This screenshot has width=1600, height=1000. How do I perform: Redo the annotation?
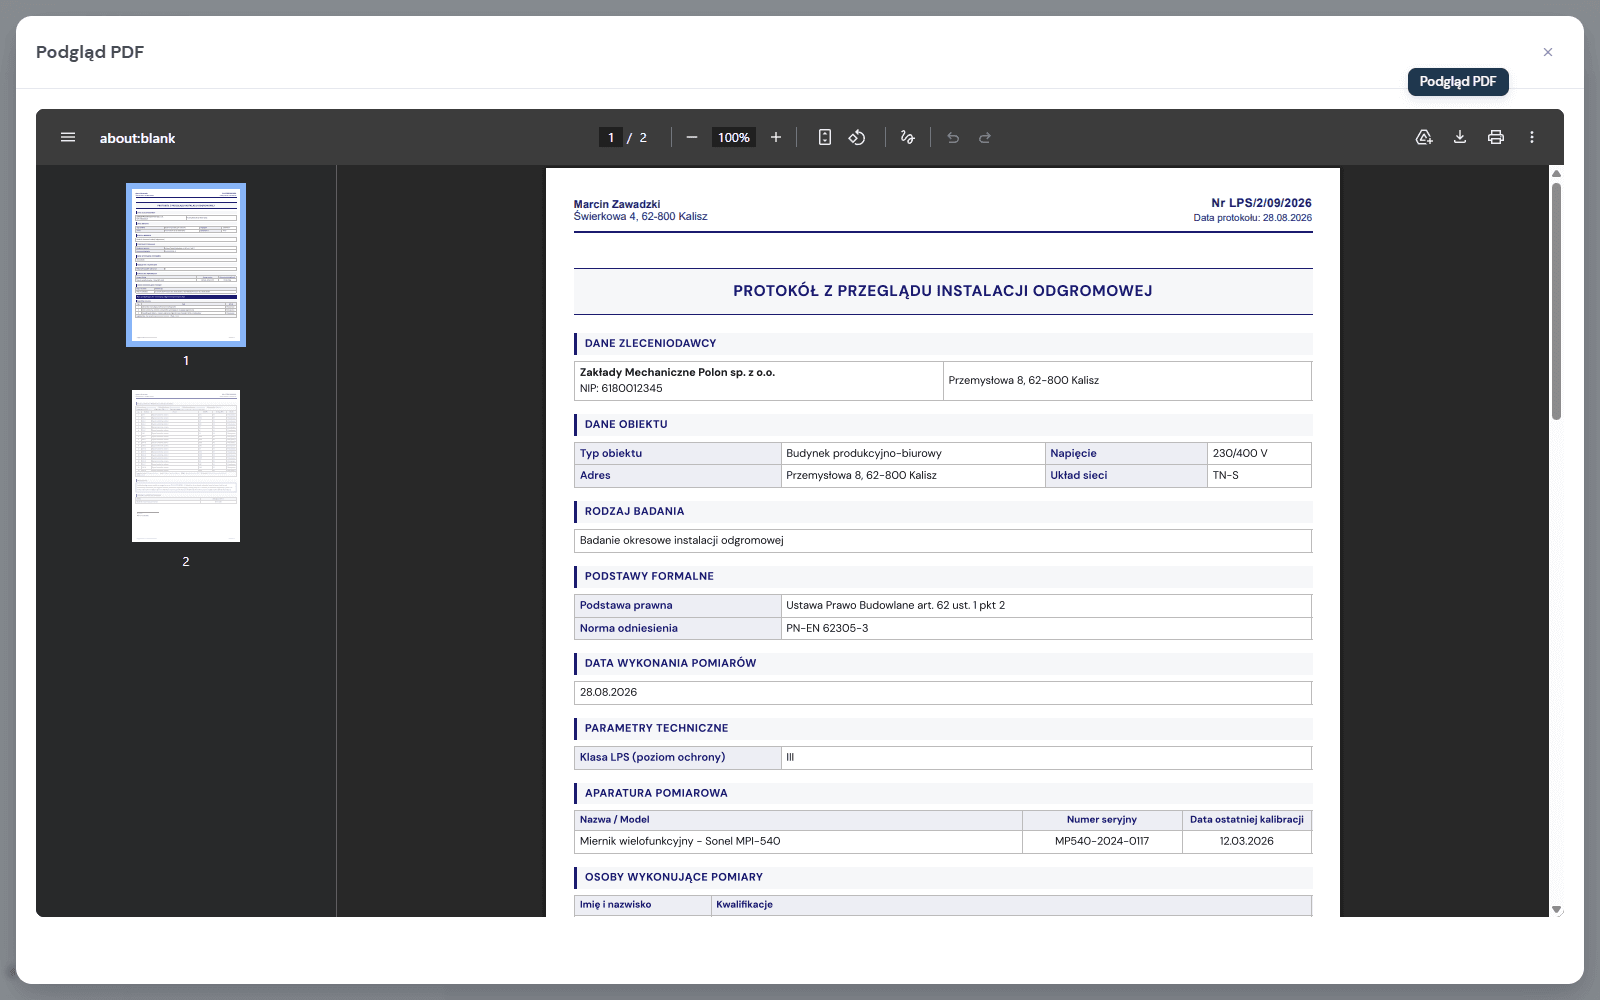click(x=985, y=137)
